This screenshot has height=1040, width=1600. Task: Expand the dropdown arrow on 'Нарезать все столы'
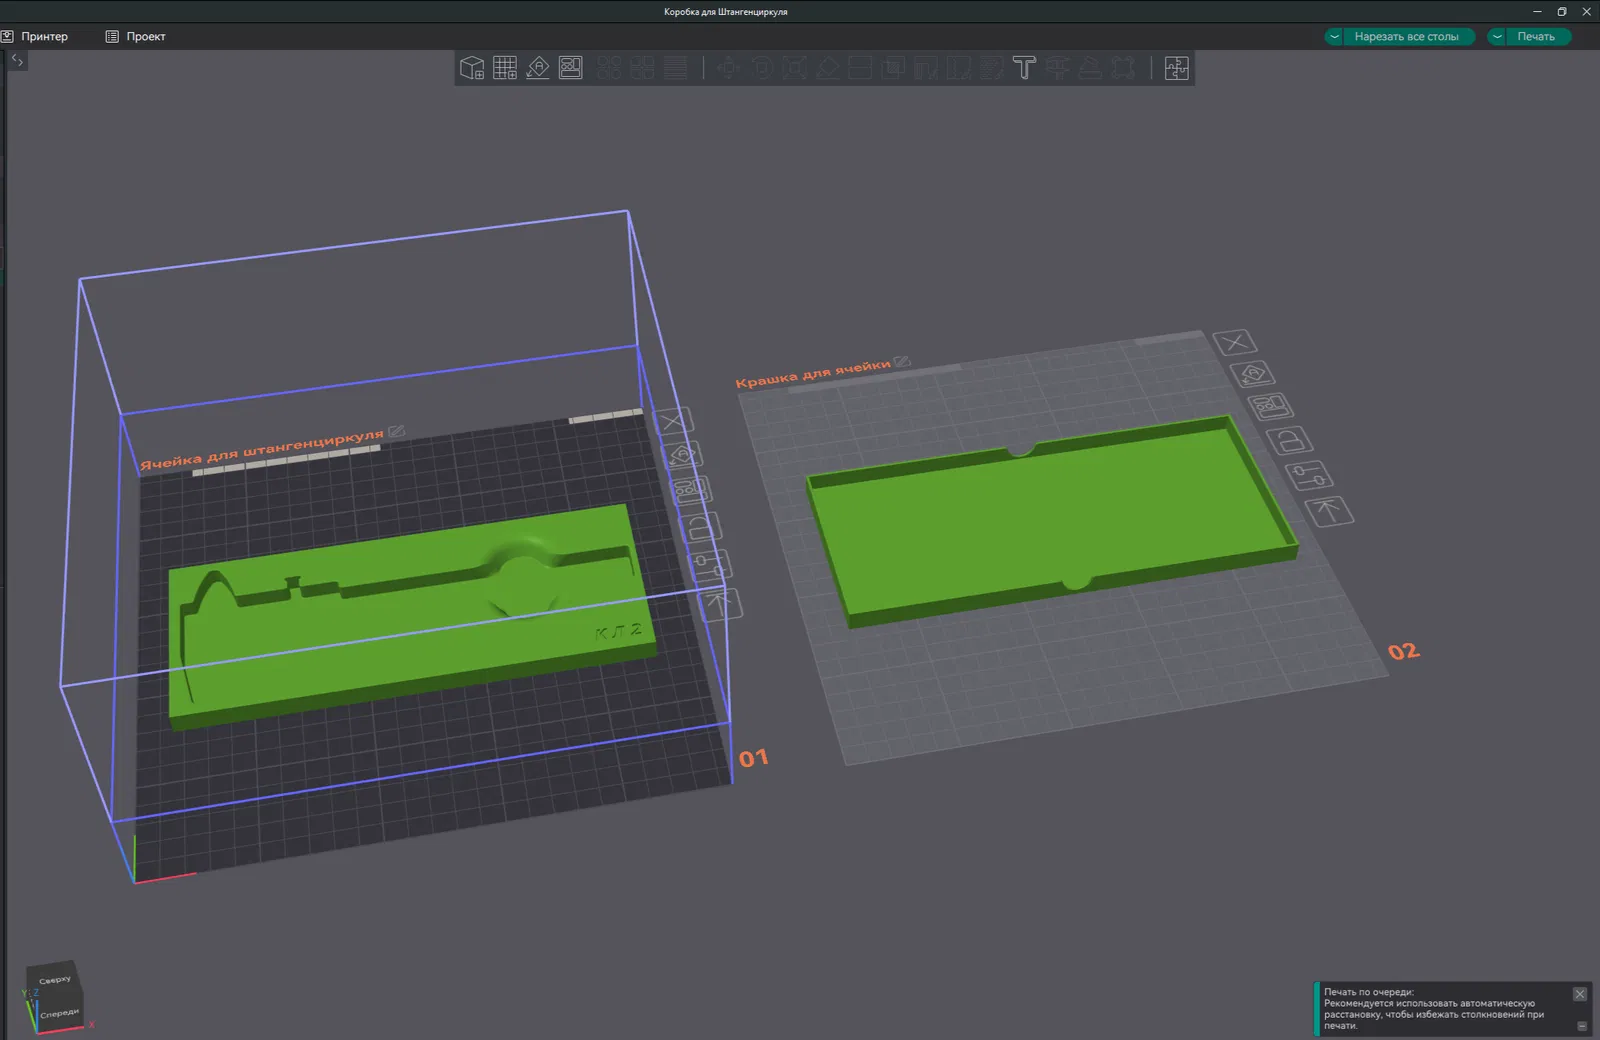1334,37
